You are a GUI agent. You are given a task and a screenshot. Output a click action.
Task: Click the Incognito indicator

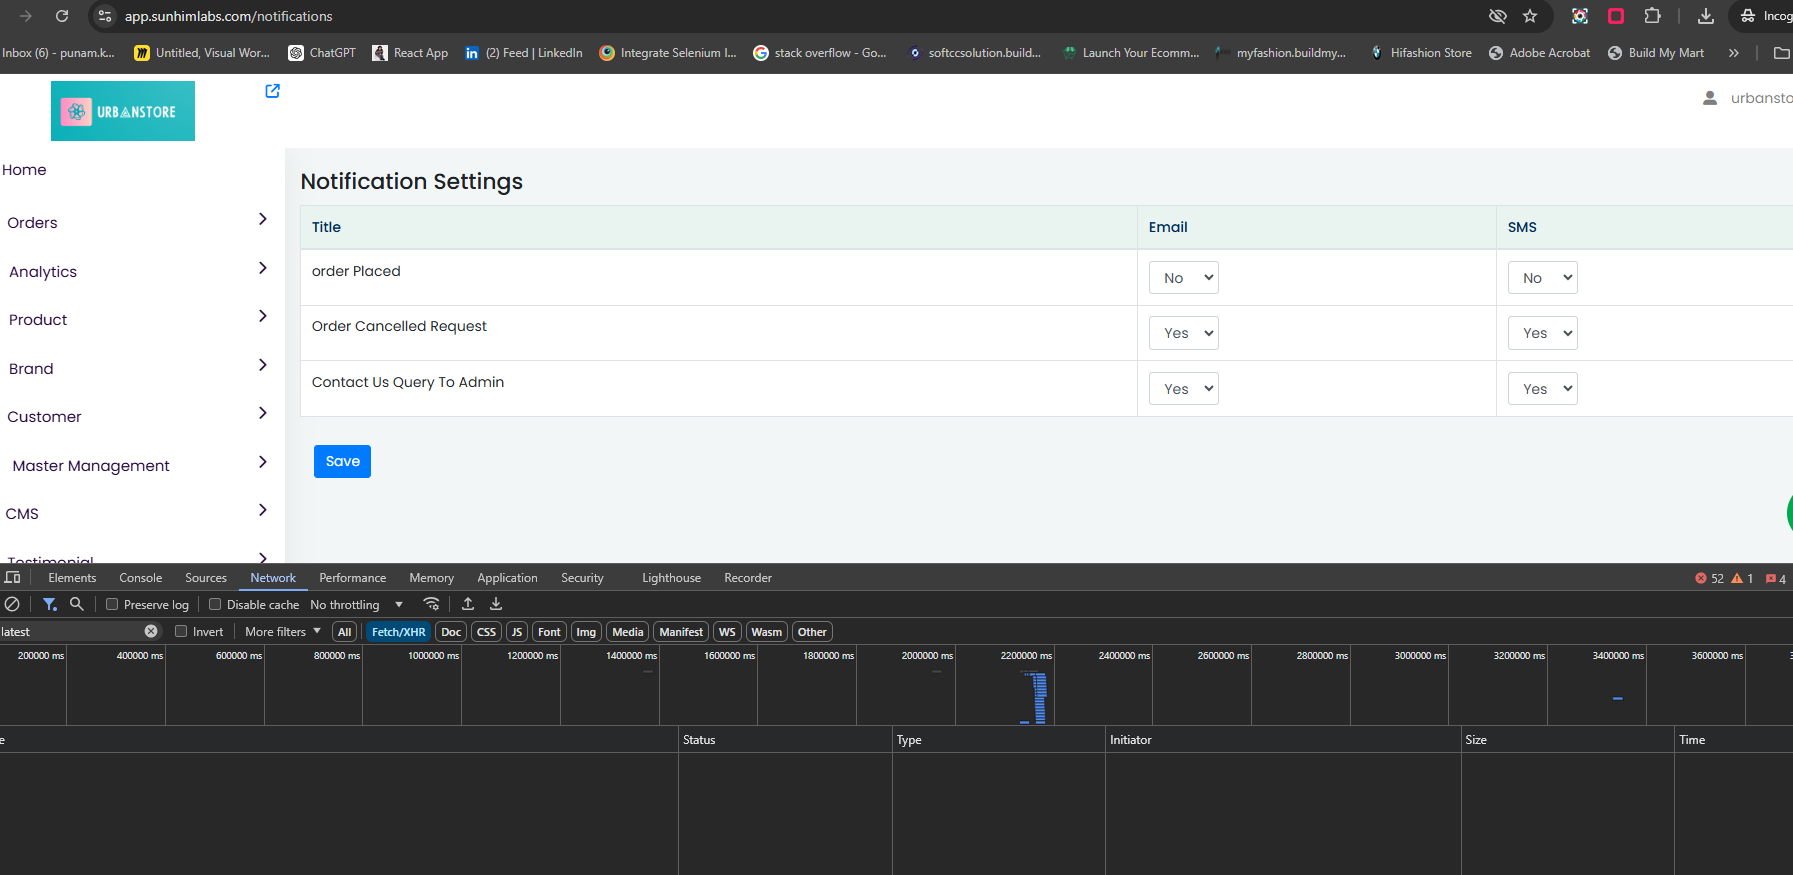[x=1765, y=16]
